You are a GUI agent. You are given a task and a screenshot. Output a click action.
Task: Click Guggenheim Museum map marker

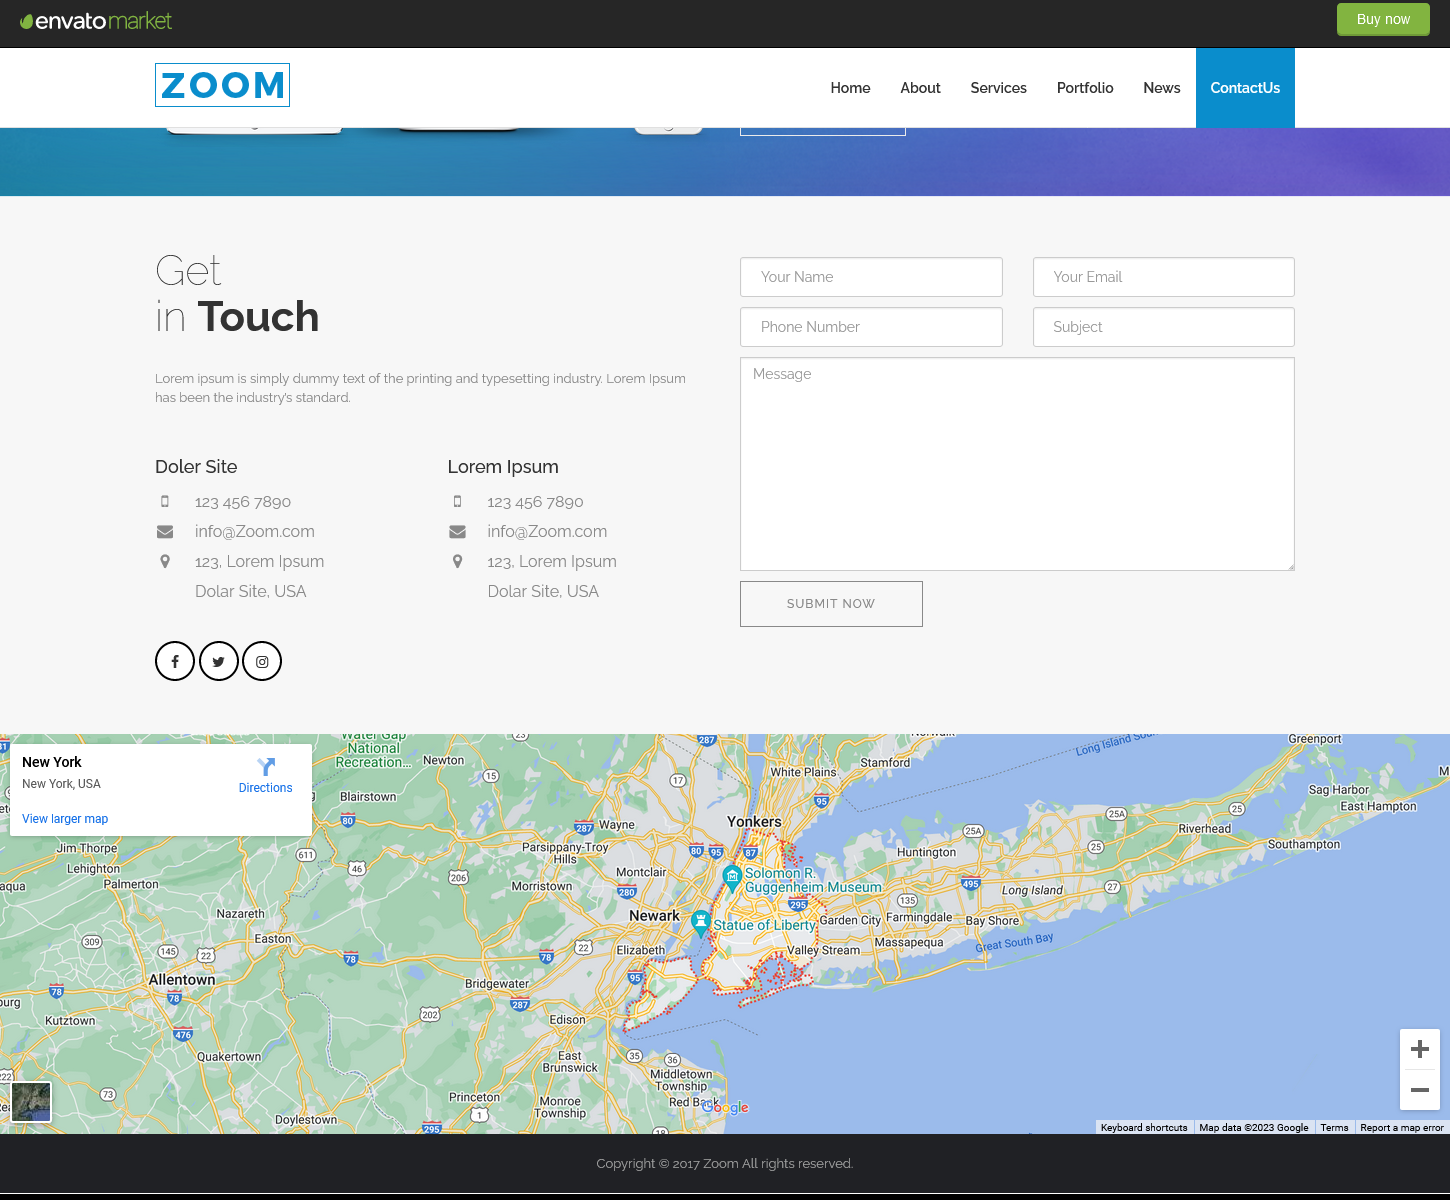pos(732,879)
